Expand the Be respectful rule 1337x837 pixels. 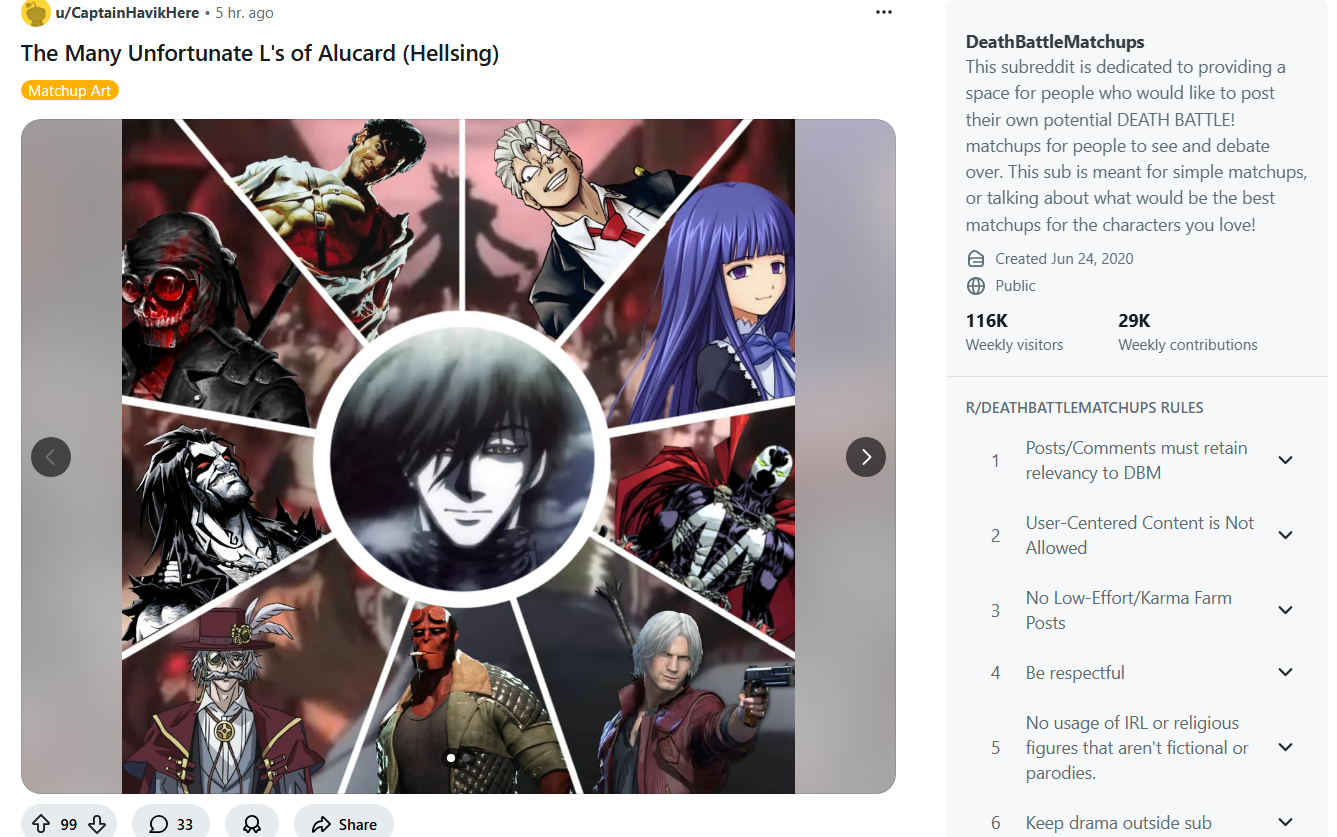pyautogui.click(x=1286, y=672)
